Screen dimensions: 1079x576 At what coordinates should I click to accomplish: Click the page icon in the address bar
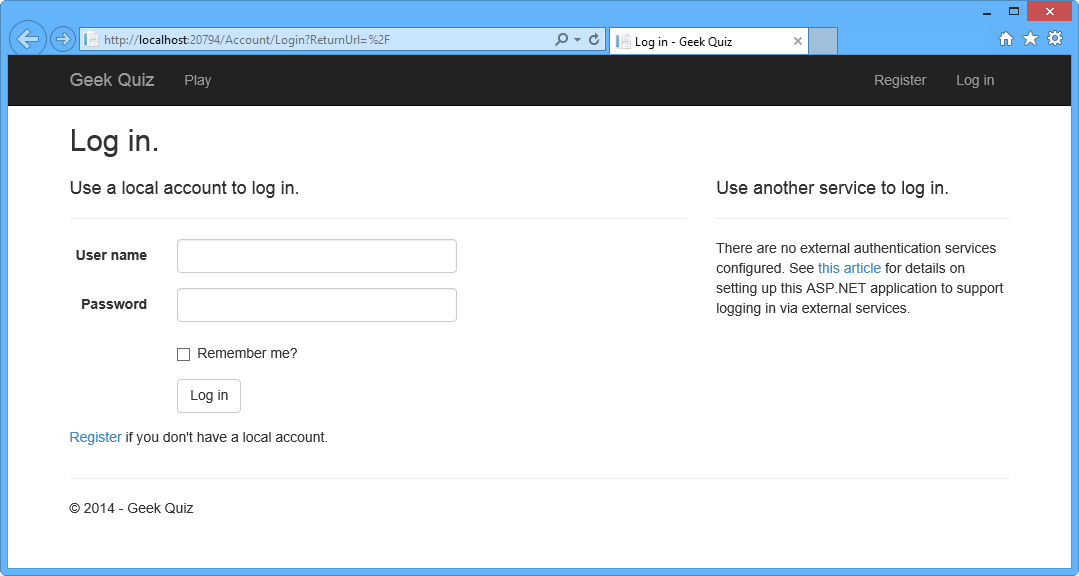tap(91, 40)
